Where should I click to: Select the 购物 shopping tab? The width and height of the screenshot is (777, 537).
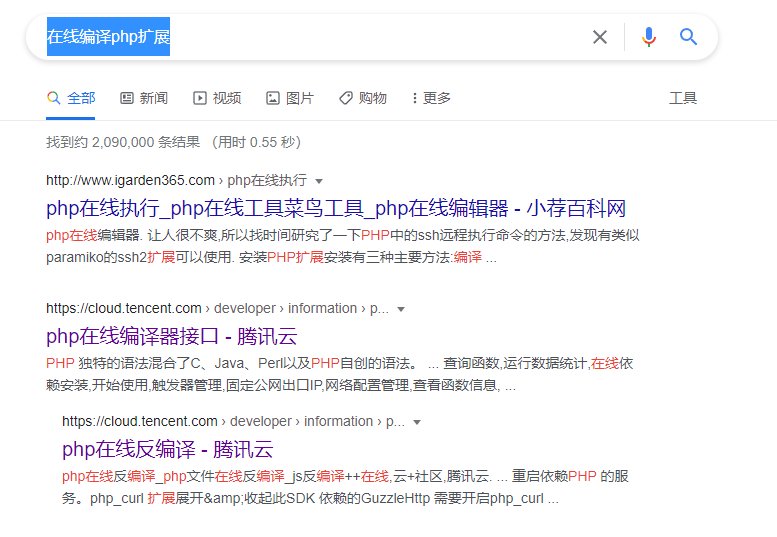[x=363, y=98]
